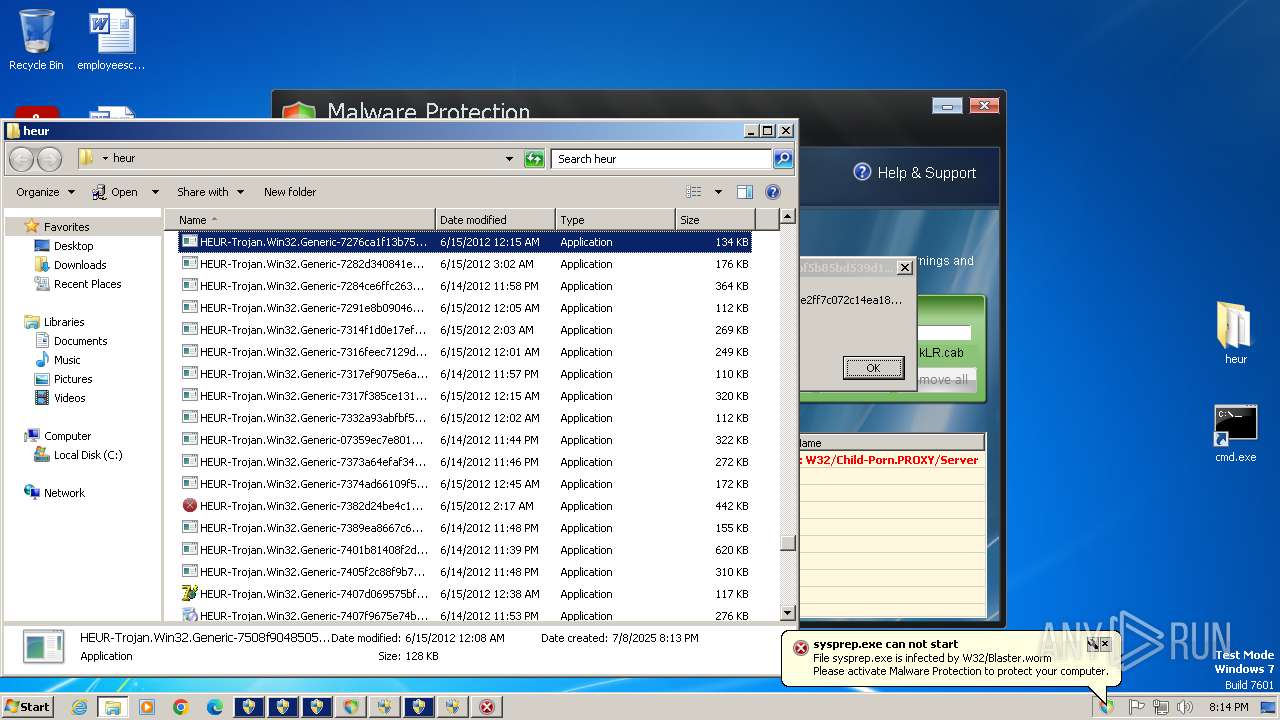Select the W32/Child-Porn.PROXY/Server entry
Viewport: 1280px width, 720px height.
[891, 460]
